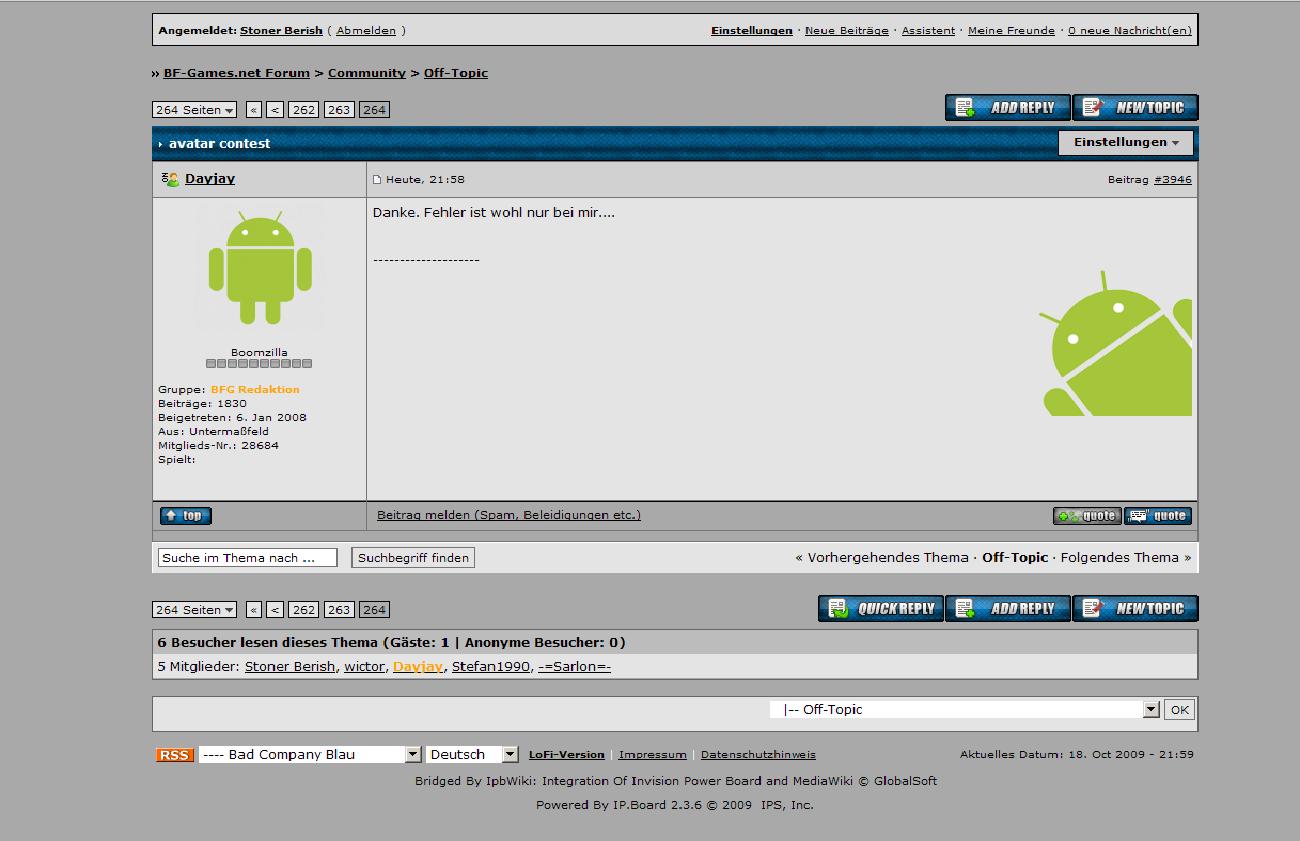Click the BFG Redaktion group label
The width and height of the screenshot is (1300, 841).
[x=255, y=390]
